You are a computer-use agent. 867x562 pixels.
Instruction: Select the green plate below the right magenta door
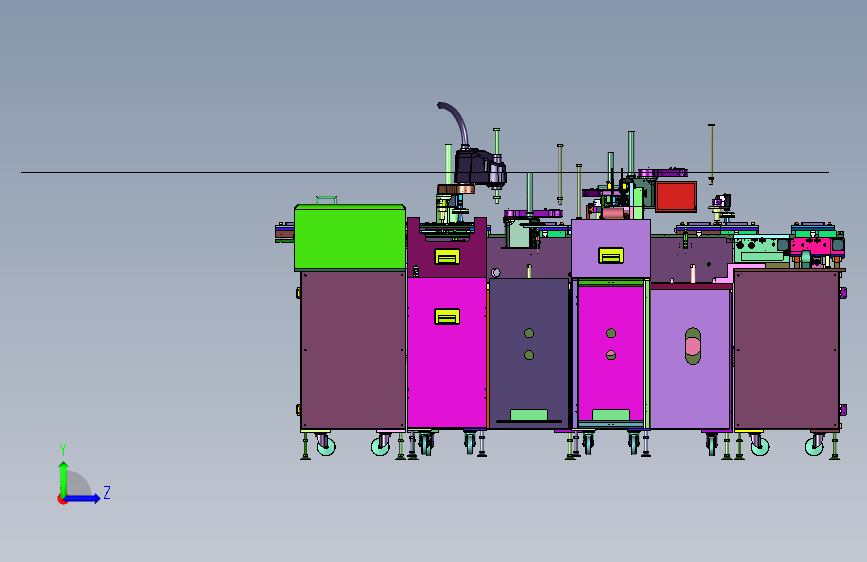tap(611, 415)
